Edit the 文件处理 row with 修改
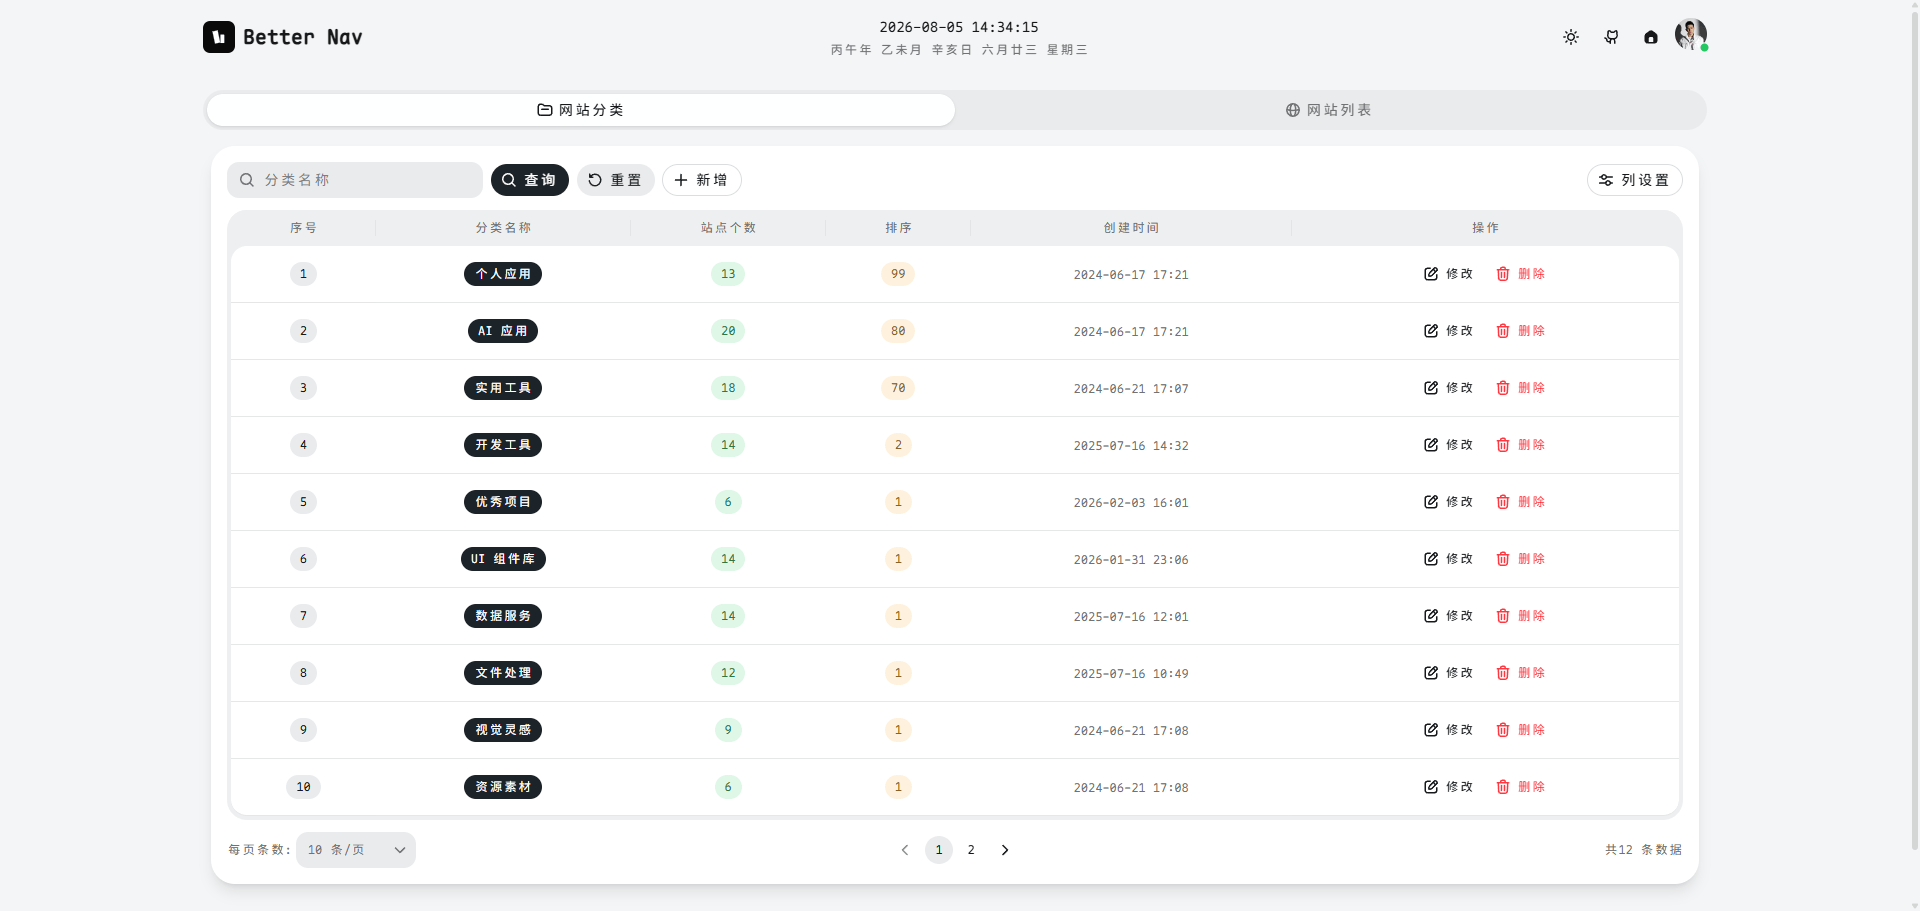 point(1449,673)
